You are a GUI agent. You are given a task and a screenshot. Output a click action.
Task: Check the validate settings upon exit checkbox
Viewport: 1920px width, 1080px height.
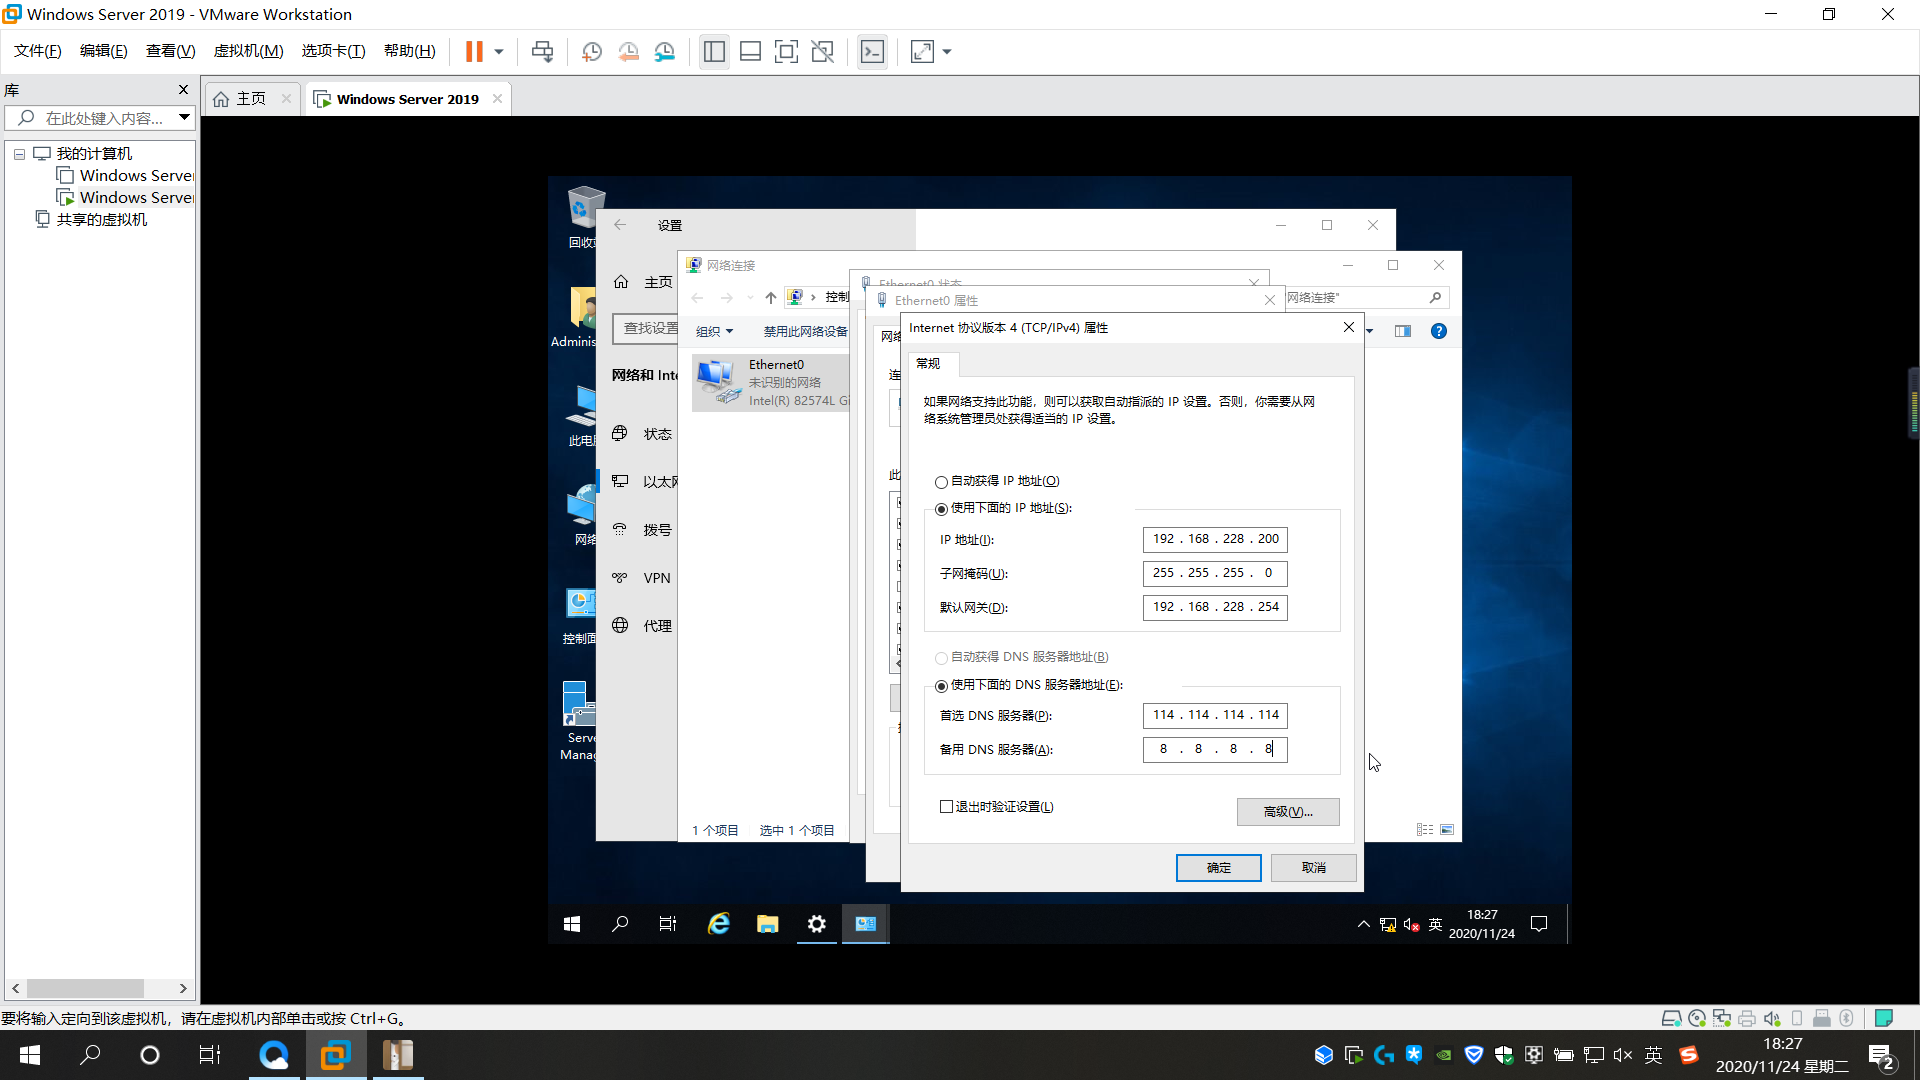coord(946,806)
